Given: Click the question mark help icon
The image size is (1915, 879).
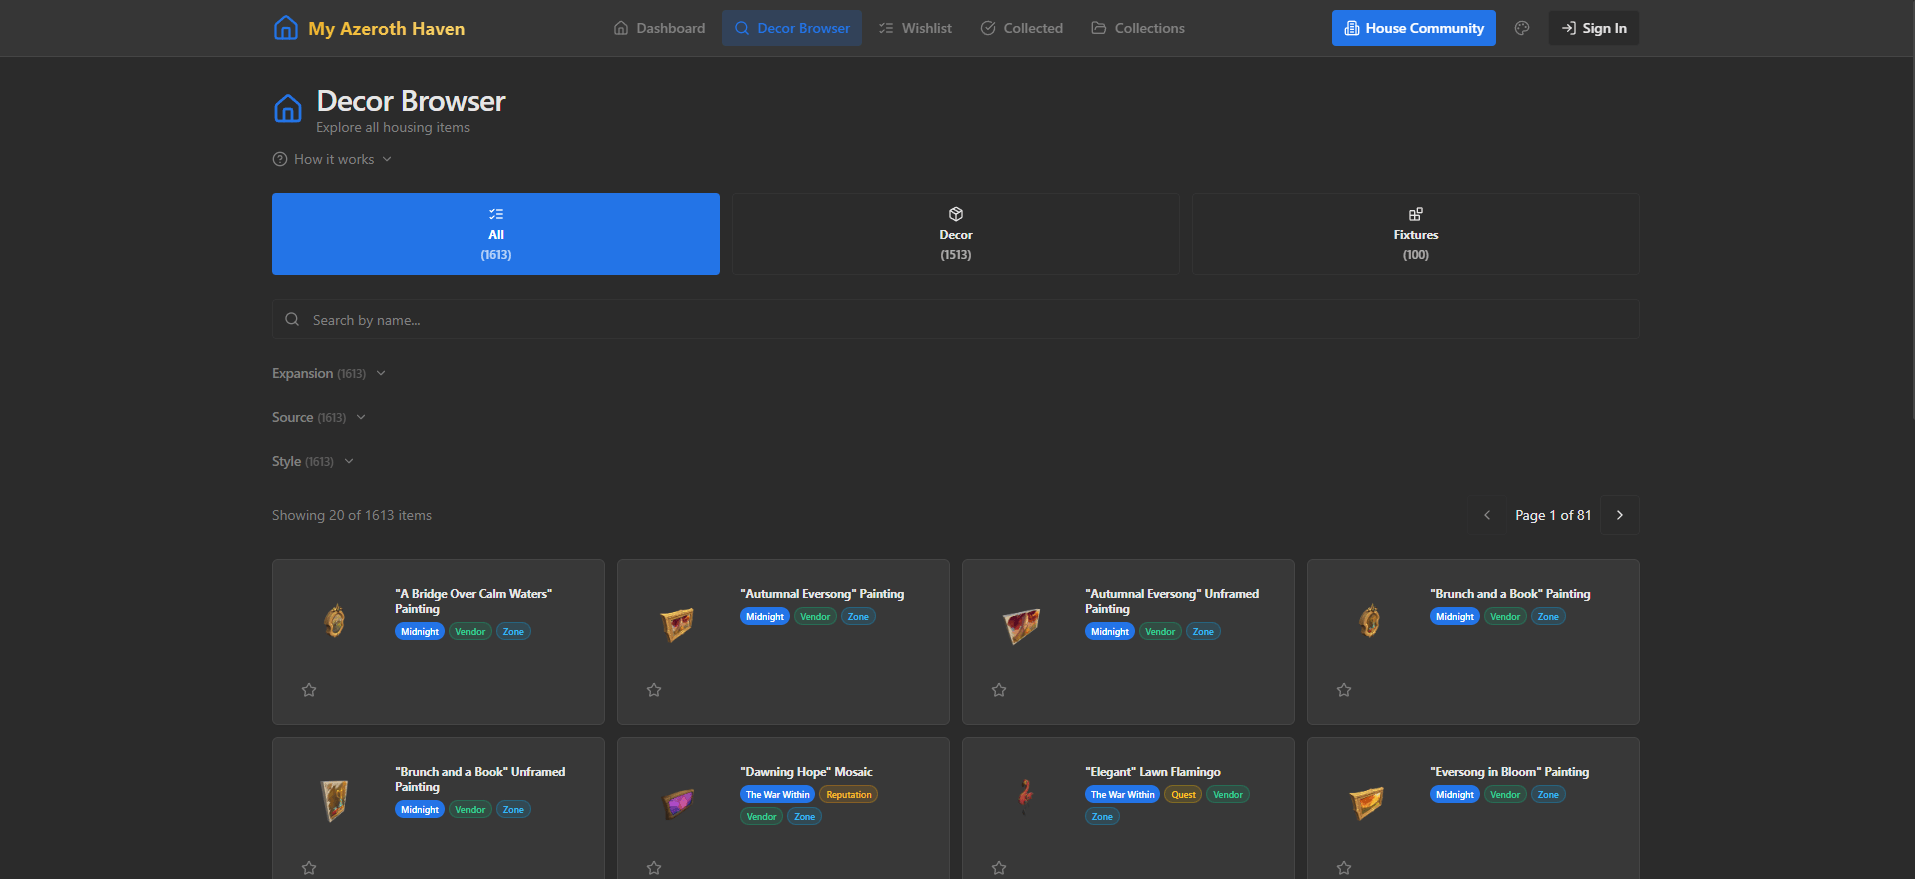Looking at the screenshot, I should (x=280, y=159).
